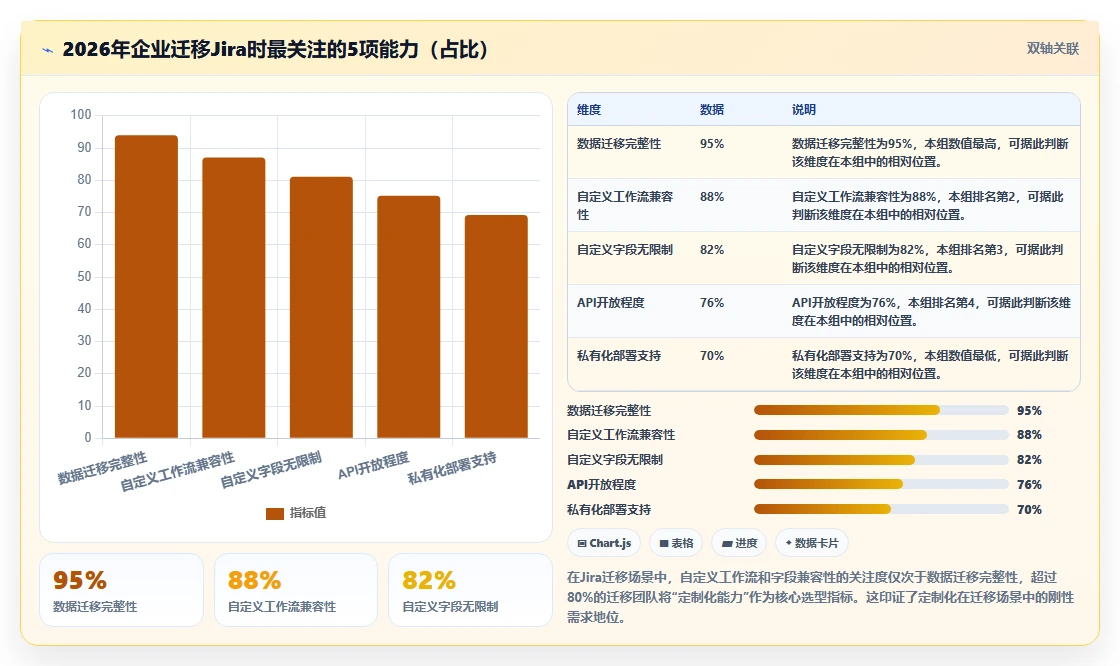Click the 双轴关联 label in the header

(x=1052, y=49)
